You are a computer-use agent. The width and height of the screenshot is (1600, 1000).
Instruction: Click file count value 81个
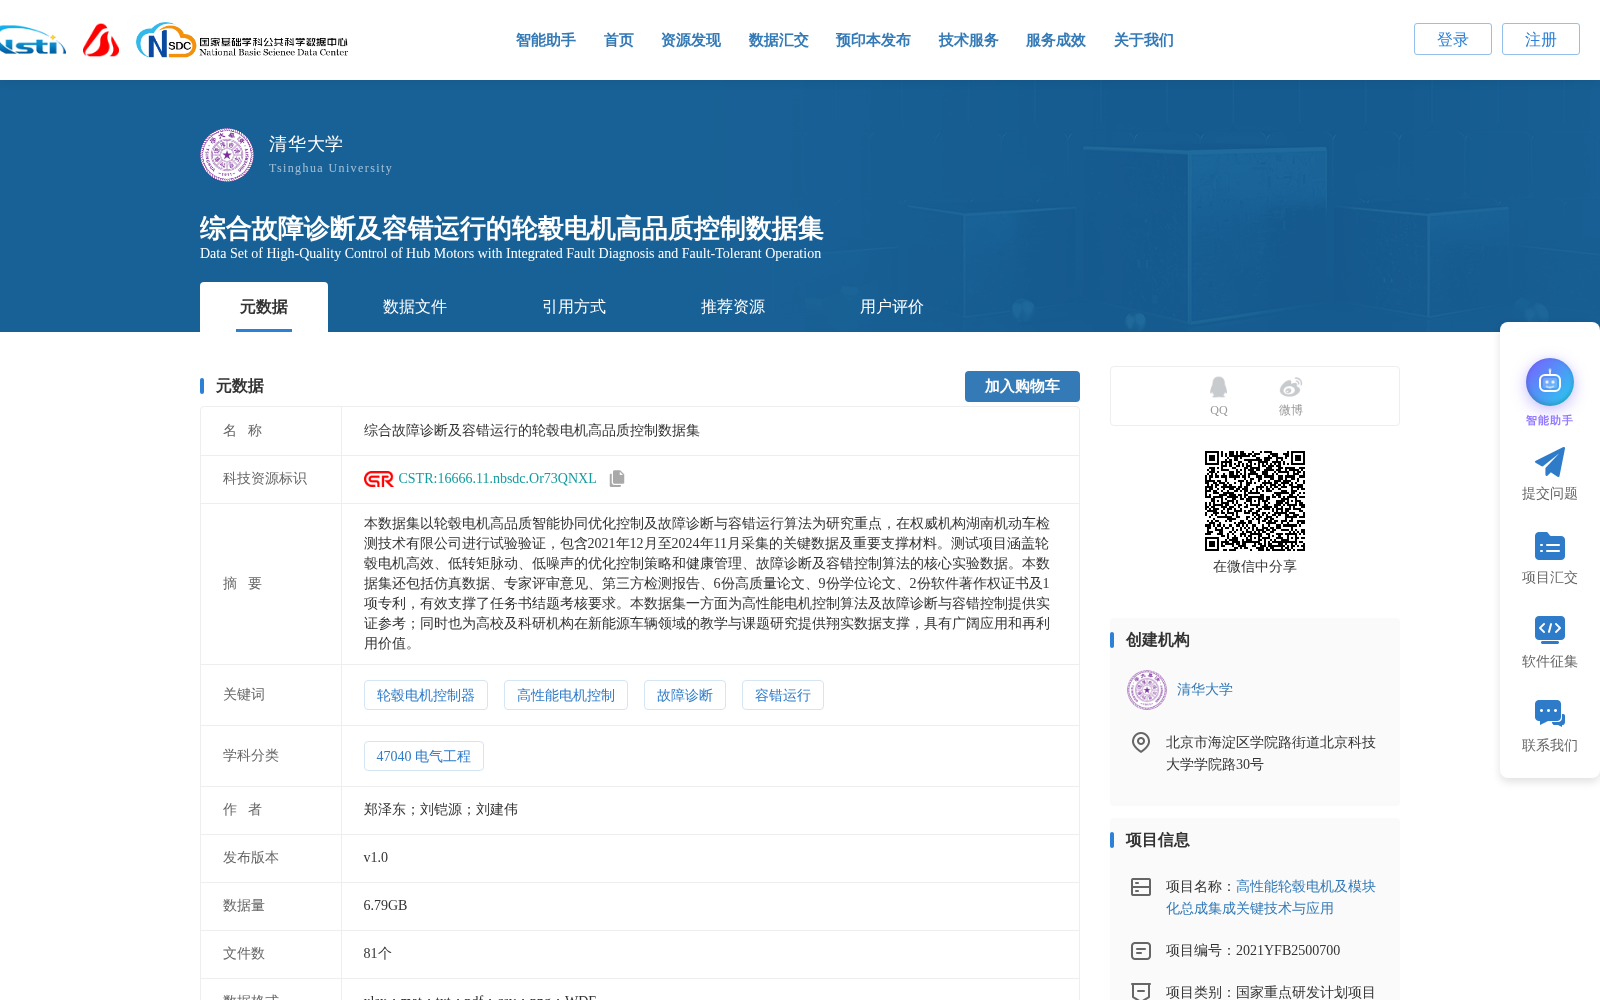pyautogui.click(x=378, y=954)
